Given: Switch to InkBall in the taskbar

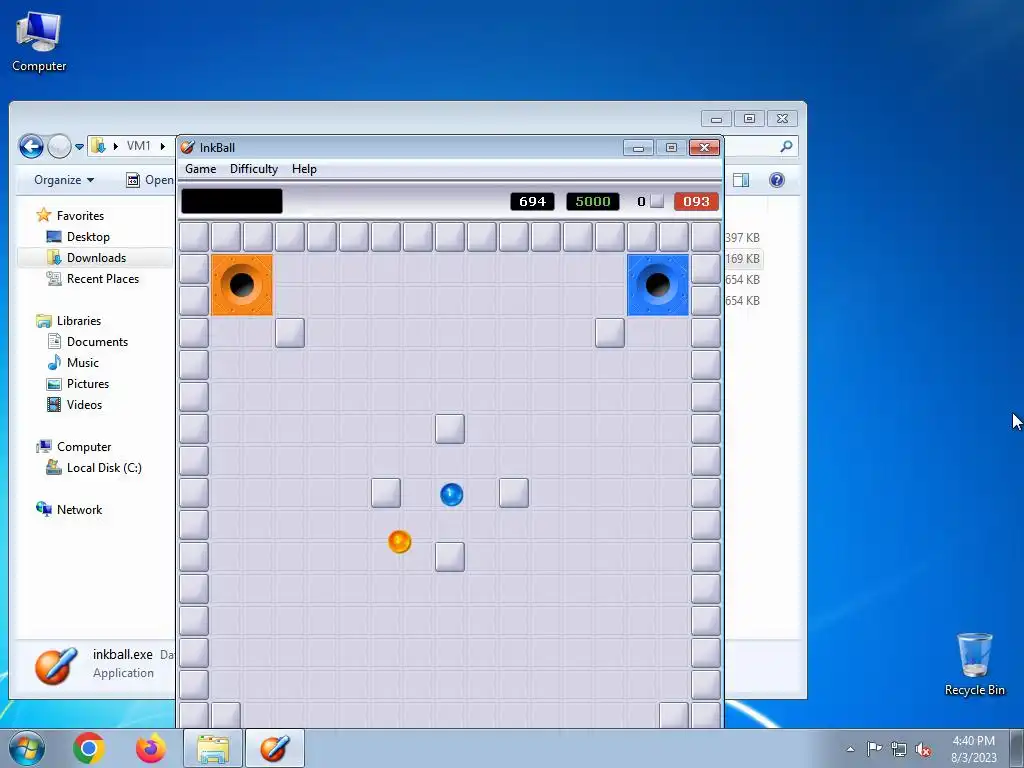Looking at the screenshot, I should tap(275, 748).
